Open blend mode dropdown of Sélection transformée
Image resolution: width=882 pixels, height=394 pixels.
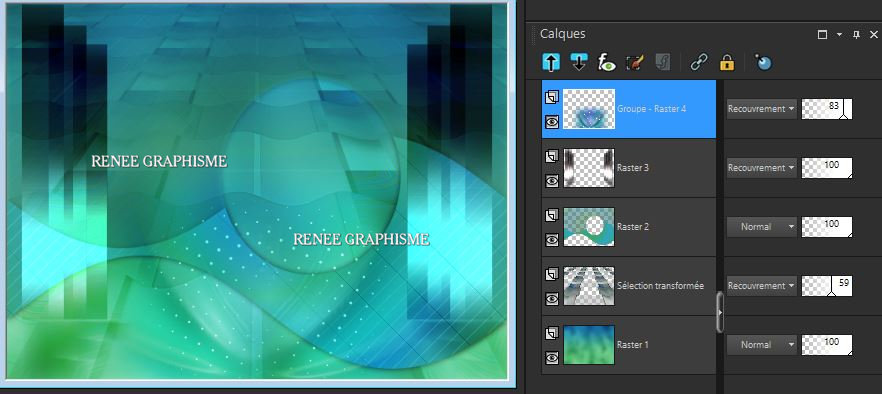point(762,286)
